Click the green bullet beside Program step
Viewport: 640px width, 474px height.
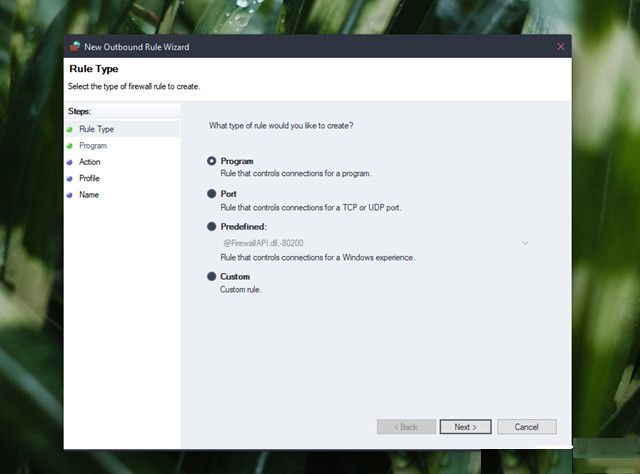(70, 146)
